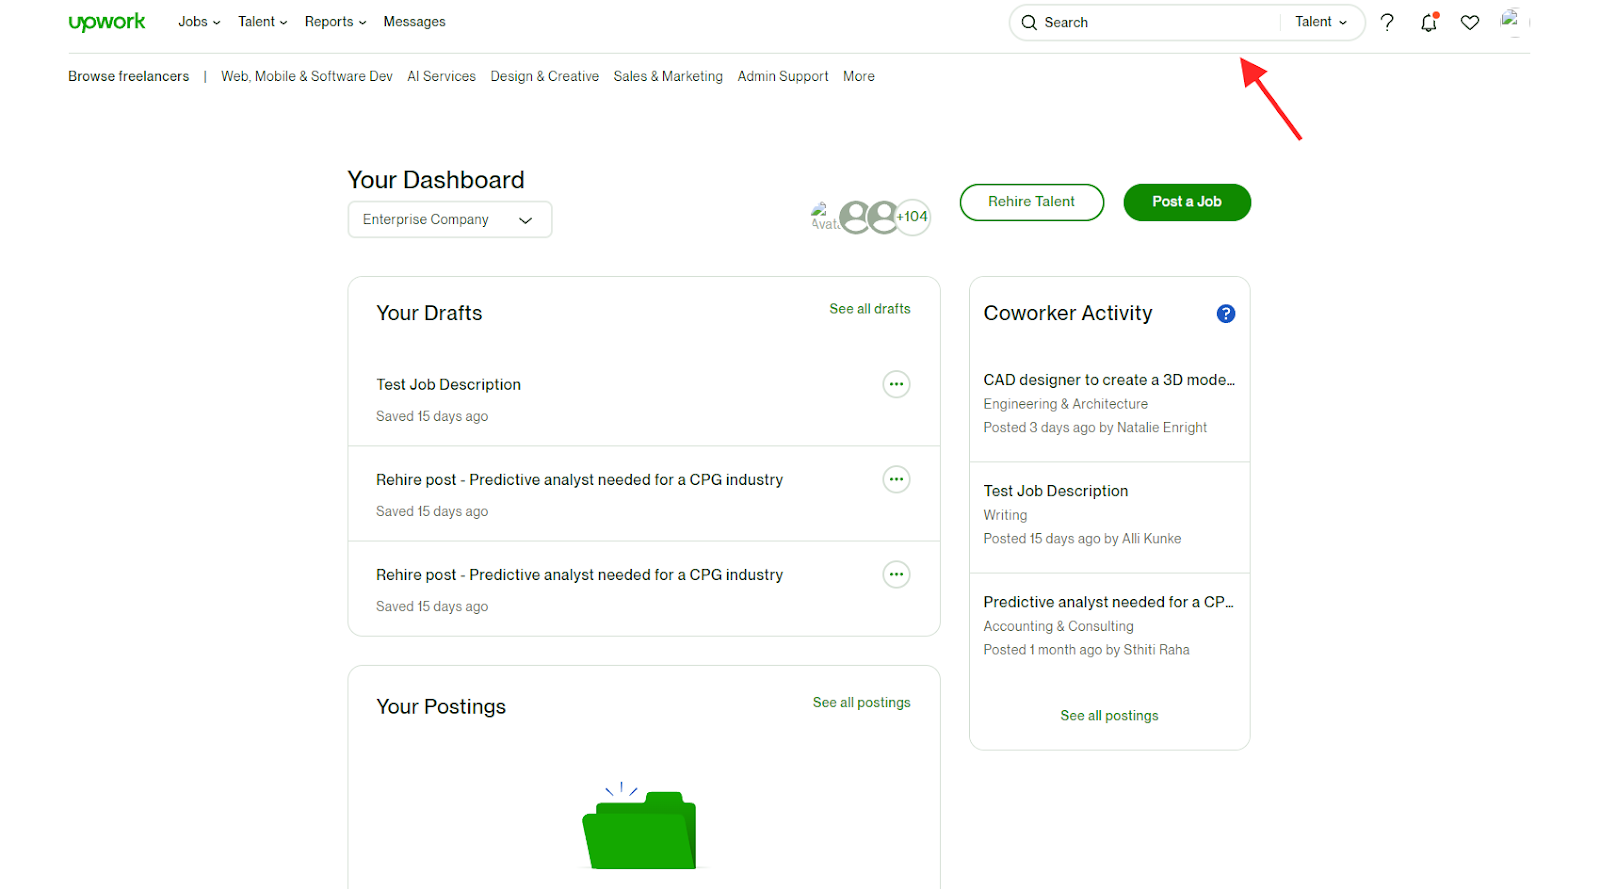Open the profile avatar menu
Viewport: 1600px width, 889px height.
click(x=1510, y=20)
